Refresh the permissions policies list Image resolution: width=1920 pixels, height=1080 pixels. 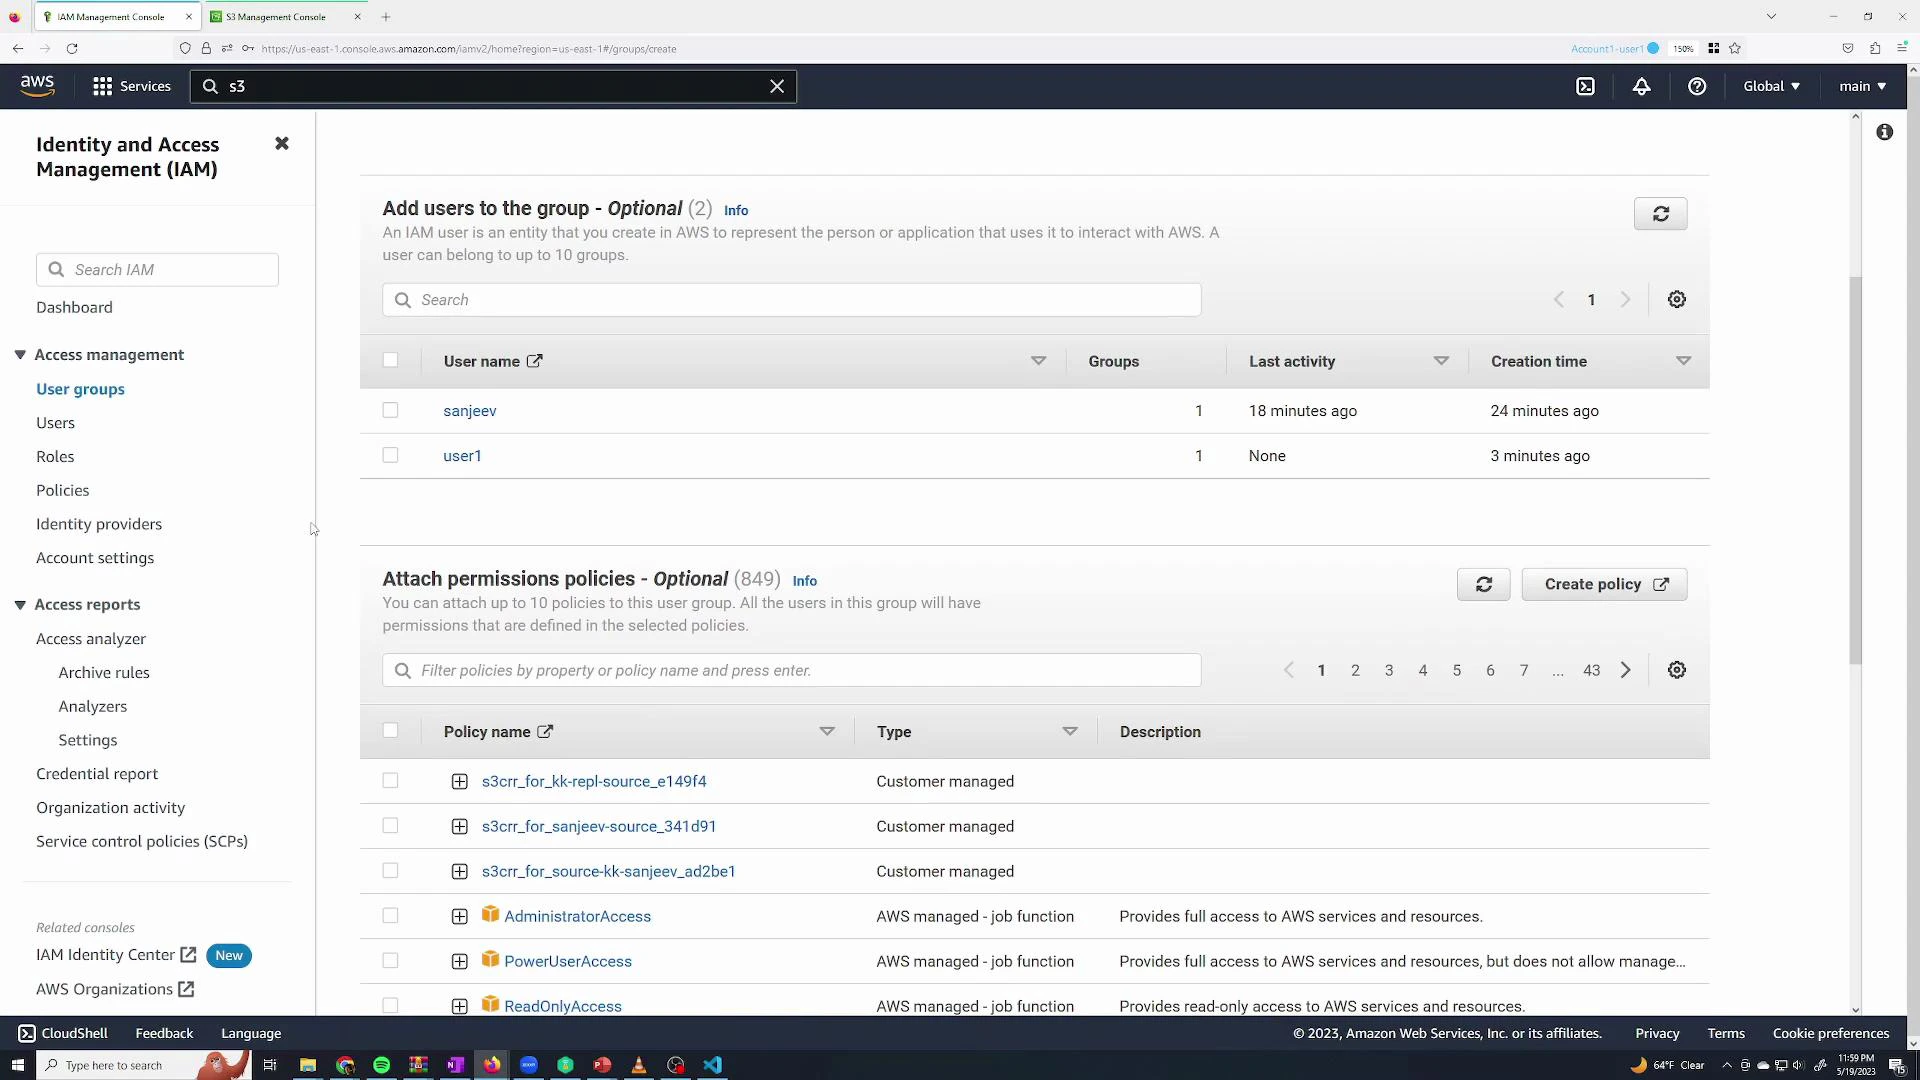click(x=1483, y=584)
